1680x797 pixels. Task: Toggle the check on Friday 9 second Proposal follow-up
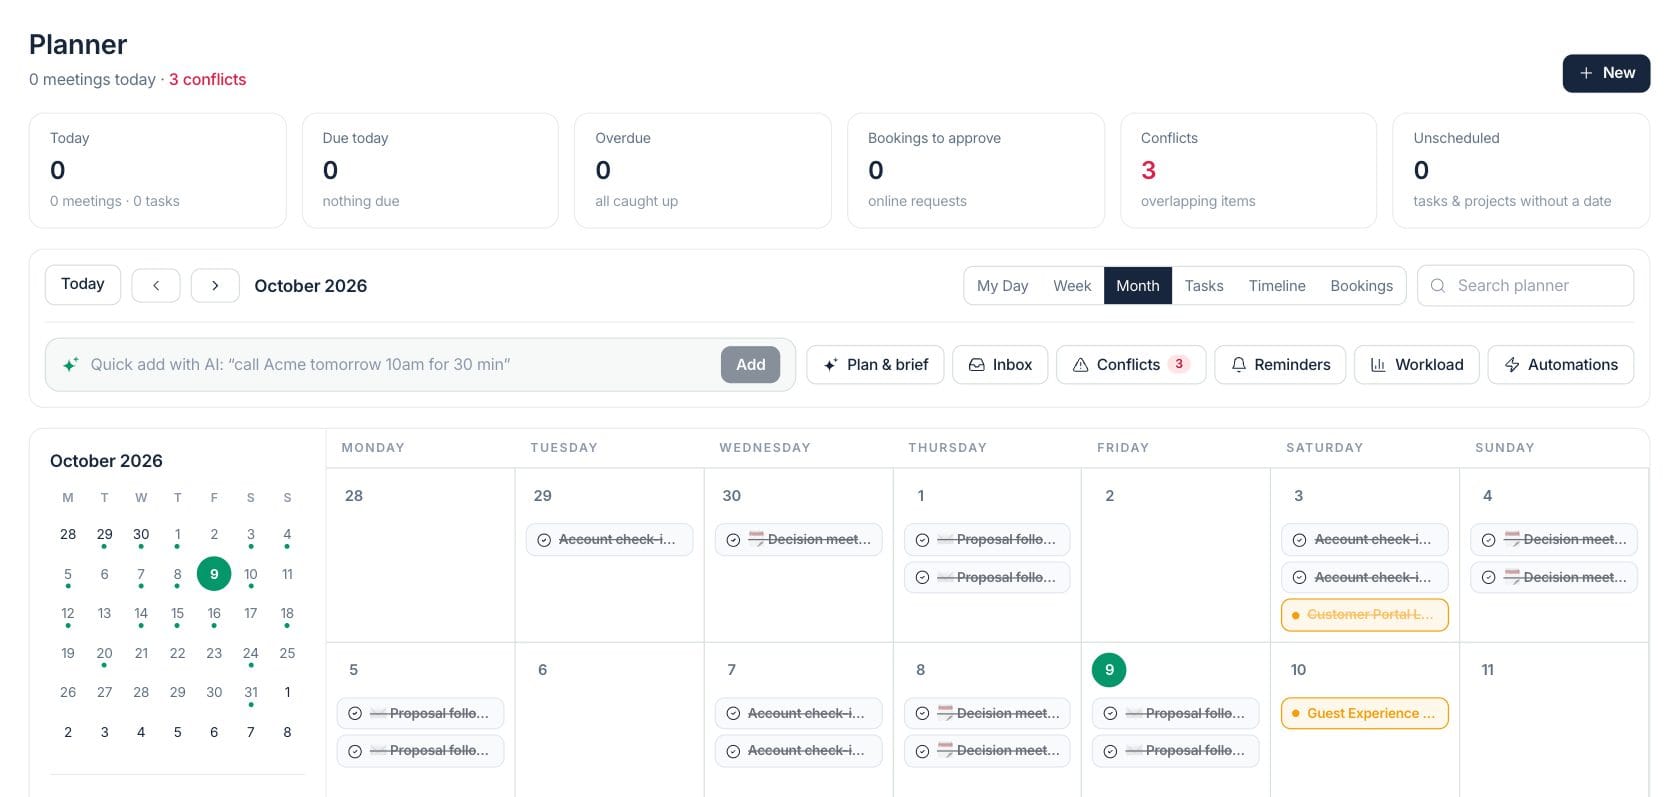point(1110,751)
